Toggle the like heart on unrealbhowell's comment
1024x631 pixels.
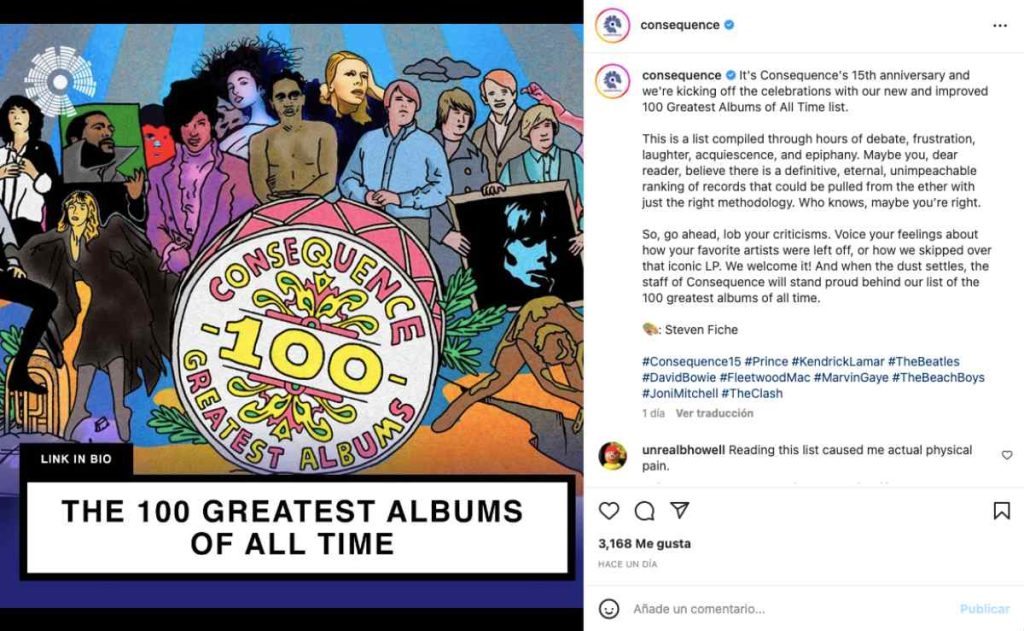(1007, 453)
